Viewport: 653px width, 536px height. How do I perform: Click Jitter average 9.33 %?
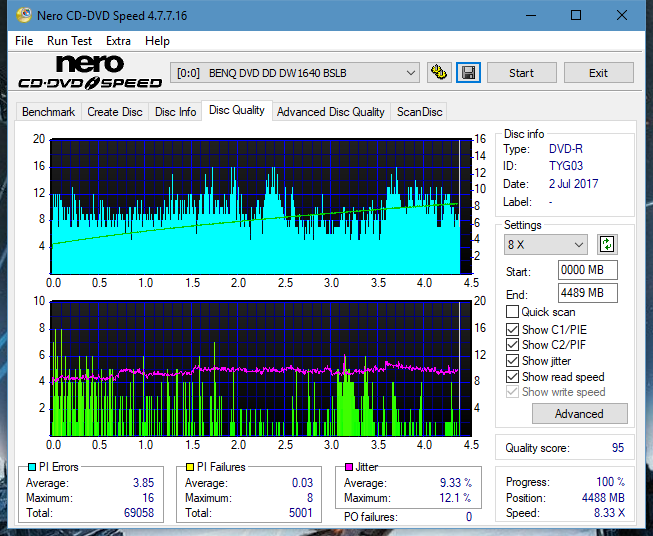tap(456, 483)
